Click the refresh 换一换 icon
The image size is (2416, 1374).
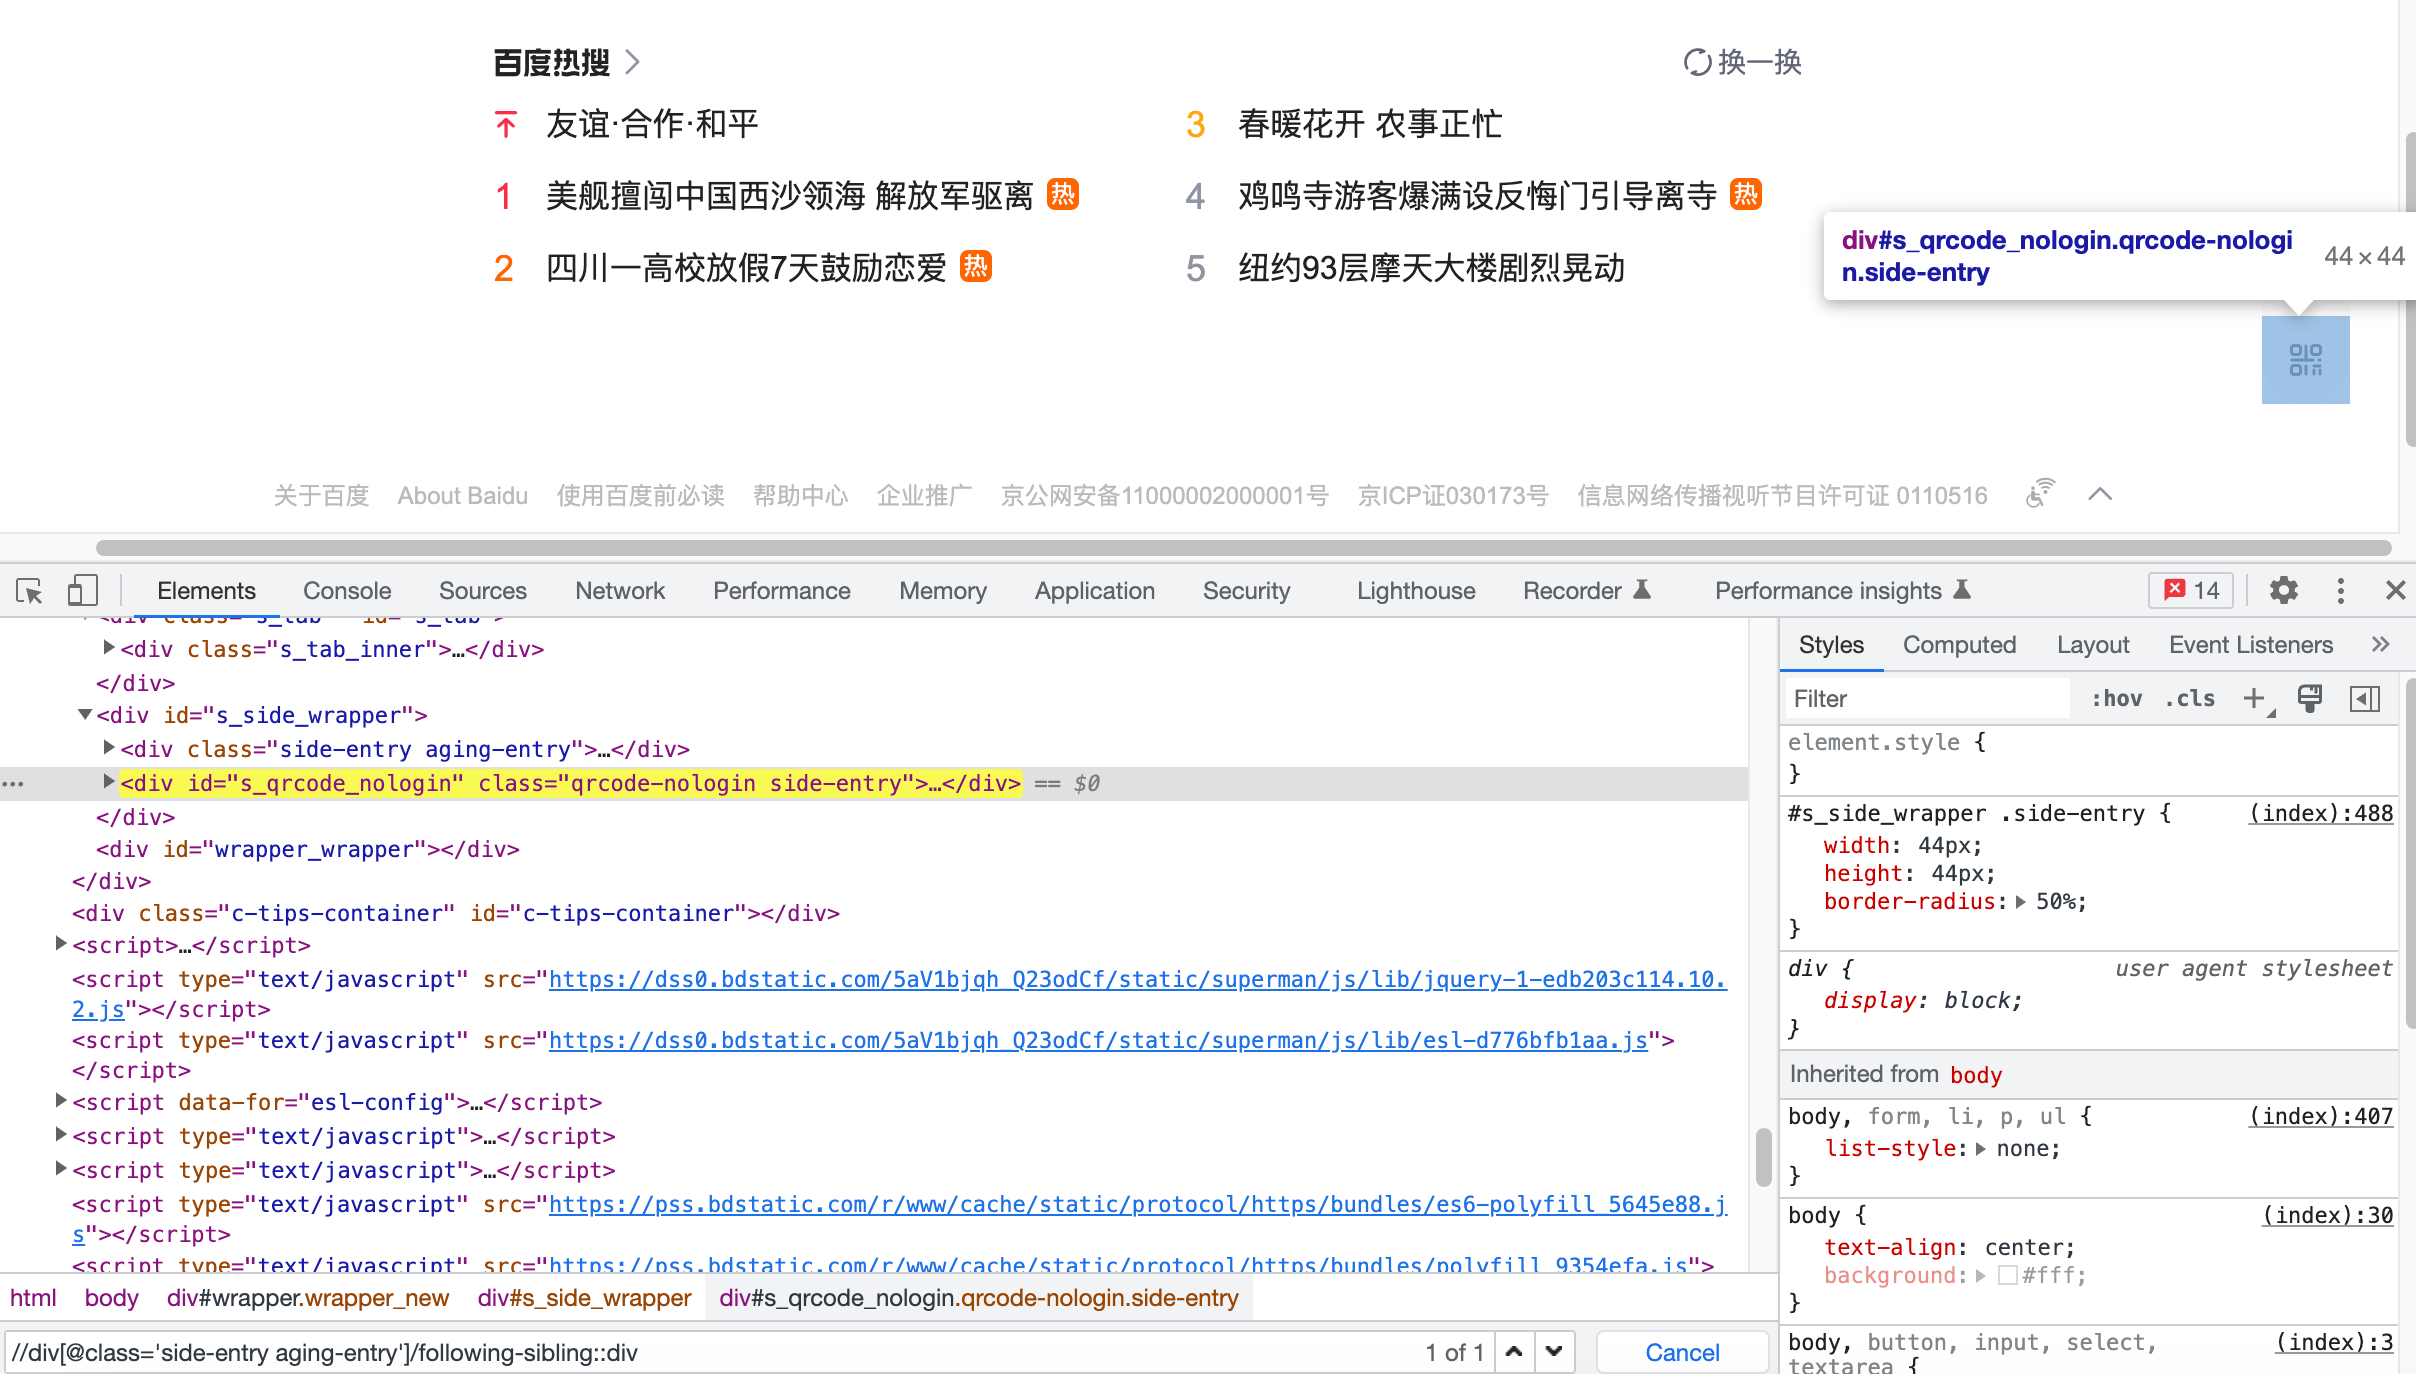pos(1697,62)
